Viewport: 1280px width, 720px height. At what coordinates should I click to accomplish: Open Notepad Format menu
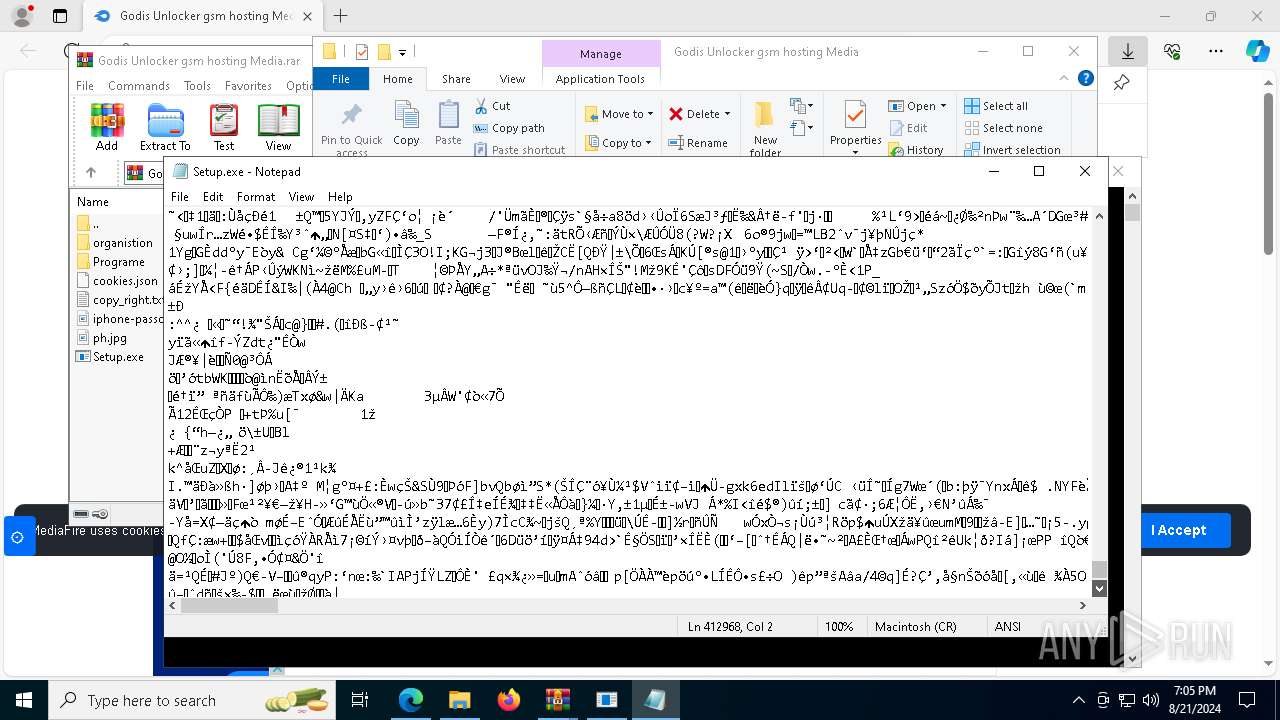tap(256, 197)
